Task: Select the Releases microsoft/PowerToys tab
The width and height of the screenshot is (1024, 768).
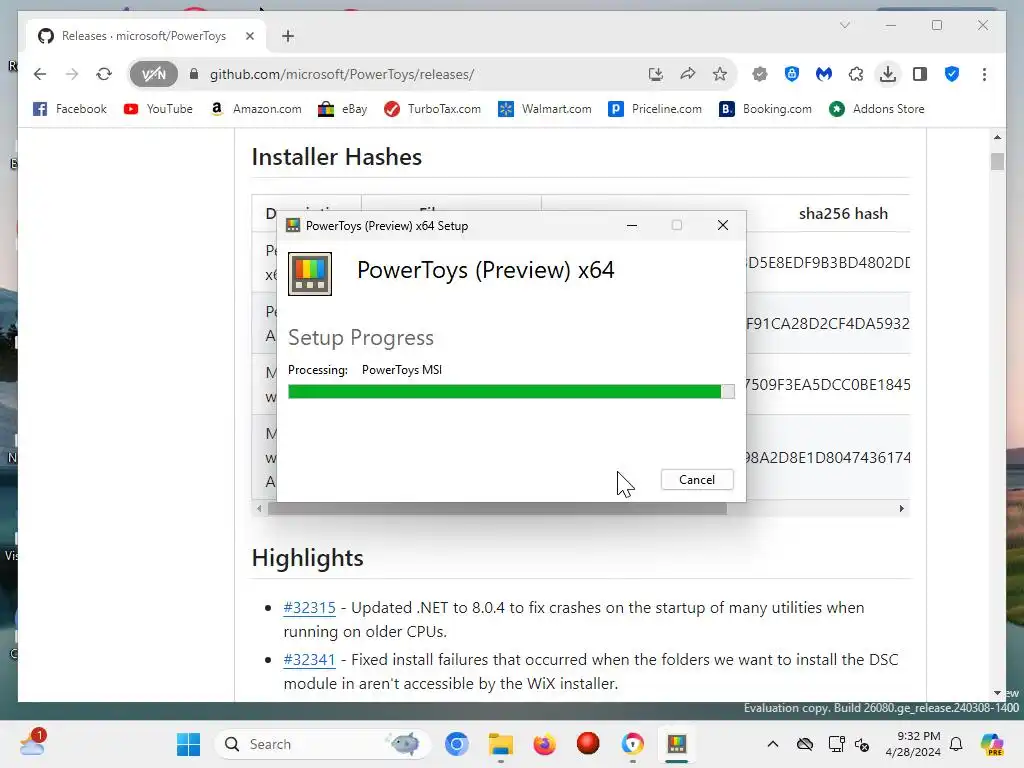Action: 146,36
